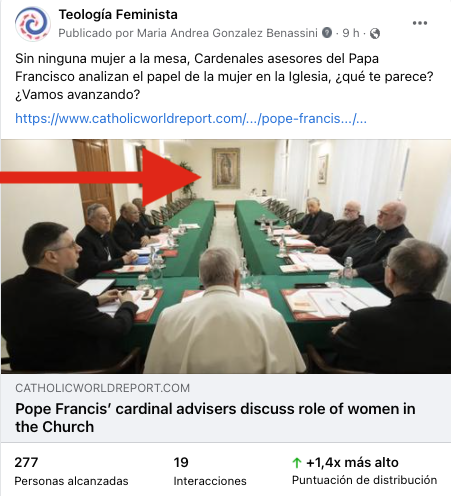Open Maria Andrea Gonzalez Benassini profile
Viewport: 451px width, 496px height.
pos(227,33)
